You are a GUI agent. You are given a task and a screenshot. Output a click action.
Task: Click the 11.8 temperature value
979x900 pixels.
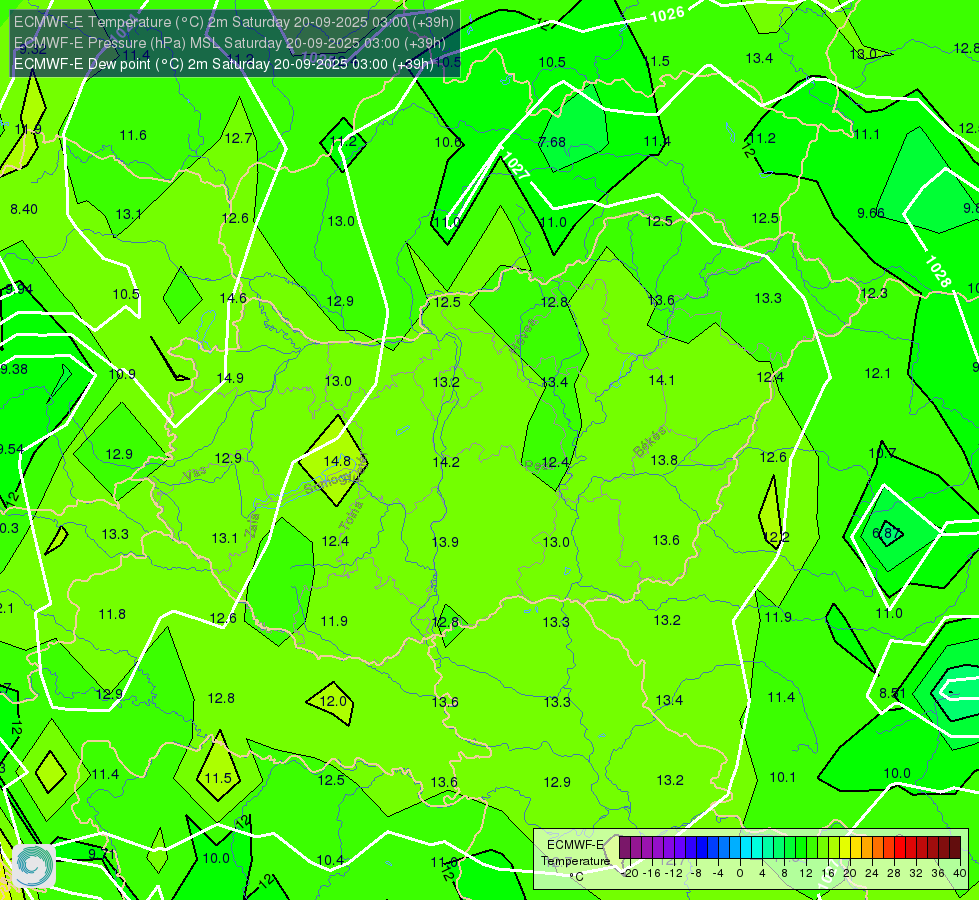click(112, 615)
